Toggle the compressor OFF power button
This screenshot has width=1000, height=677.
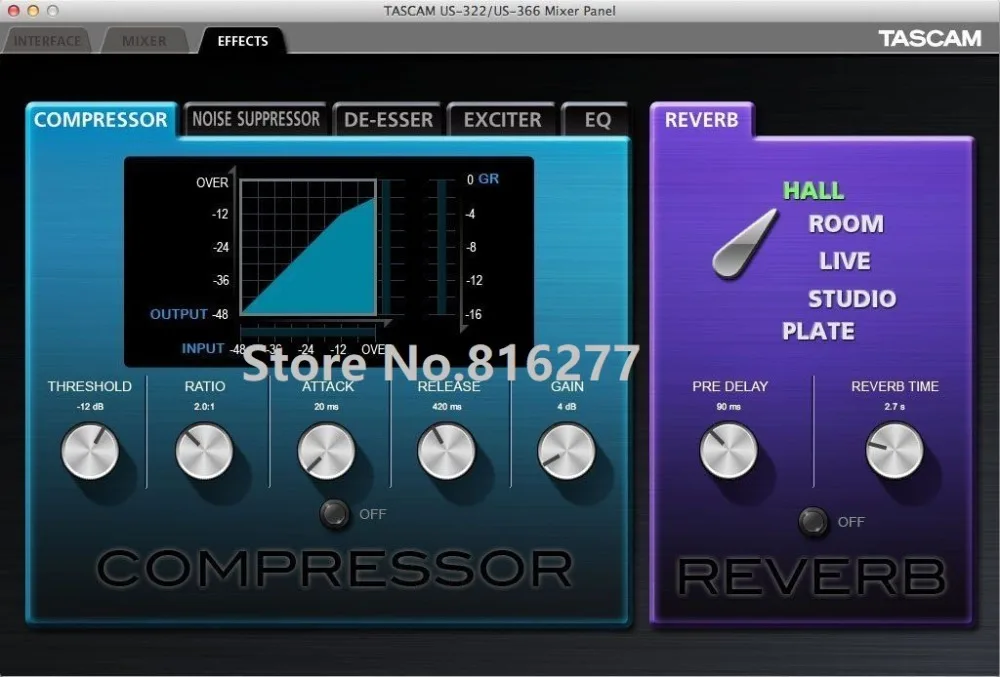tap(335, 514)
